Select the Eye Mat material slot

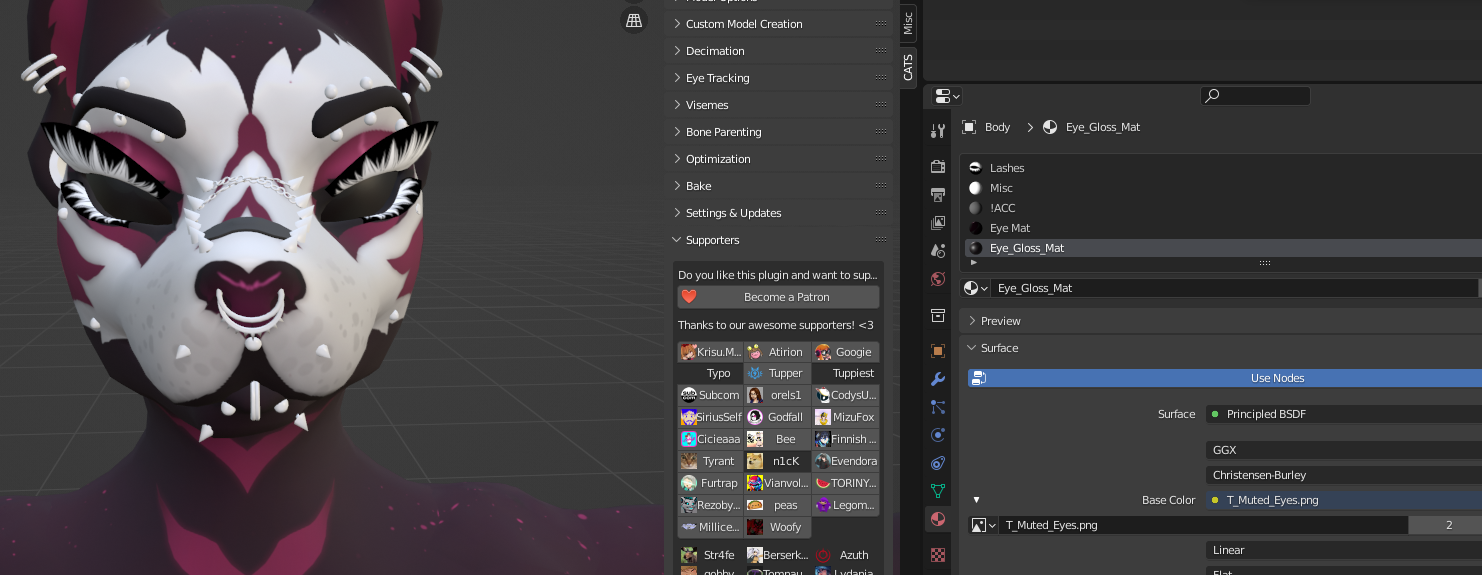pyautogui.click(x=1222, y=228)
